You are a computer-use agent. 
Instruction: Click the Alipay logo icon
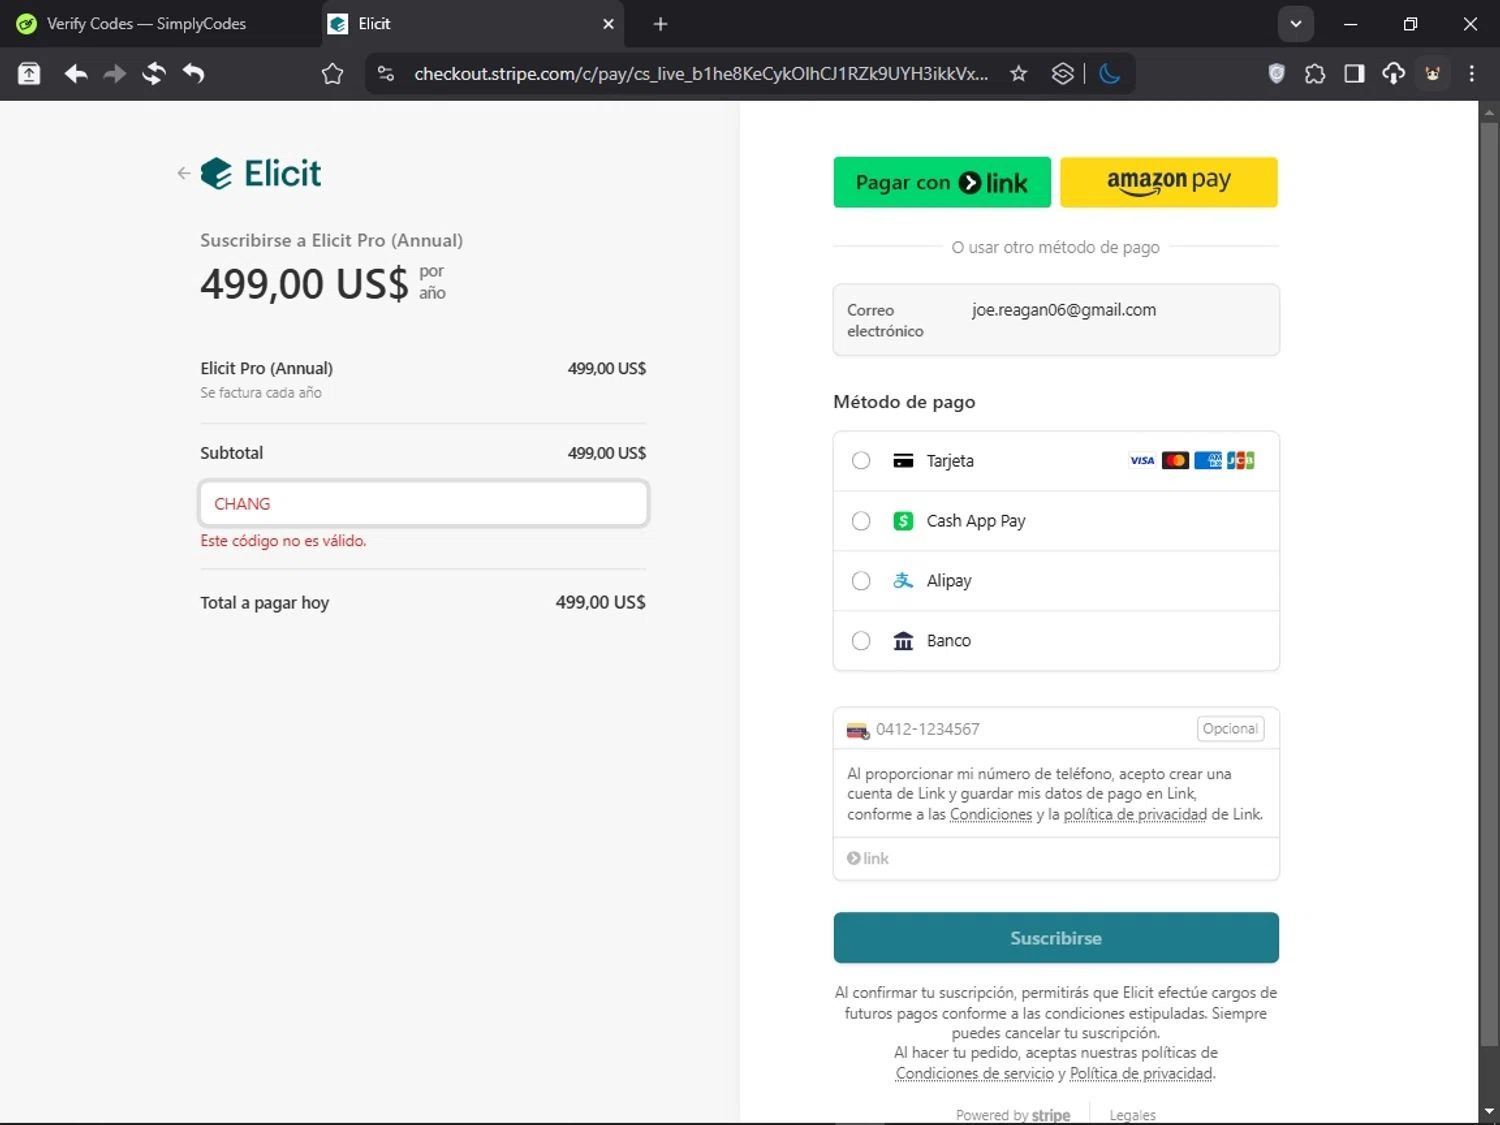(903, 581)
